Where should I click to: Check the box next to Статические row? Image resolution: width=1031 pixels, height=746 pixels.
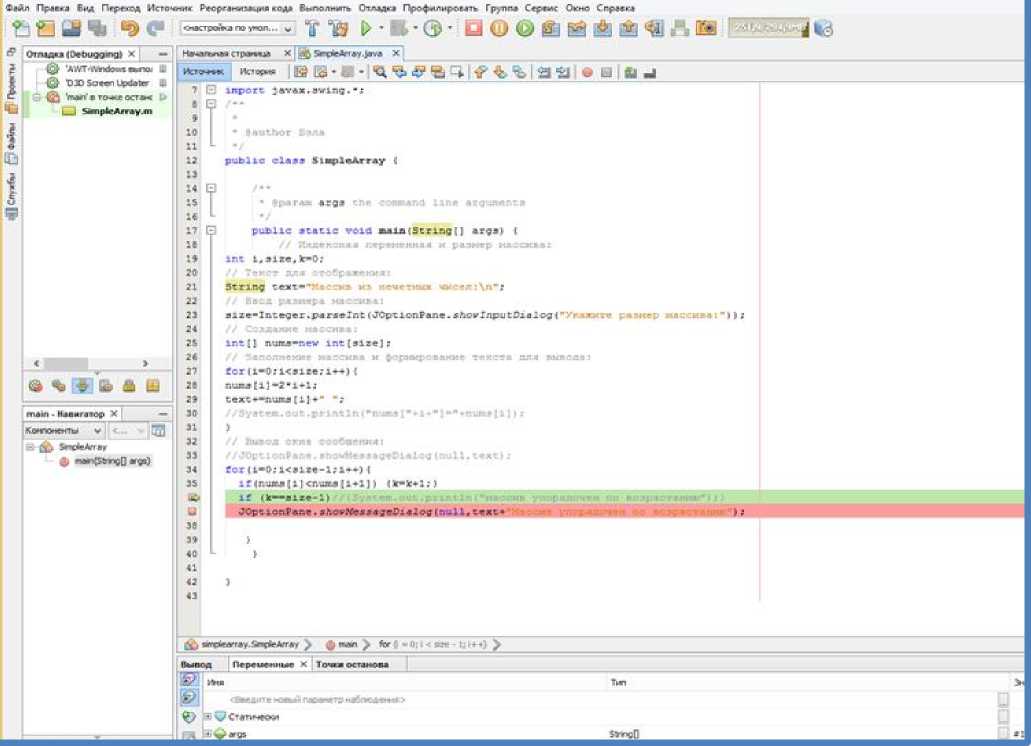(1003, 717)
